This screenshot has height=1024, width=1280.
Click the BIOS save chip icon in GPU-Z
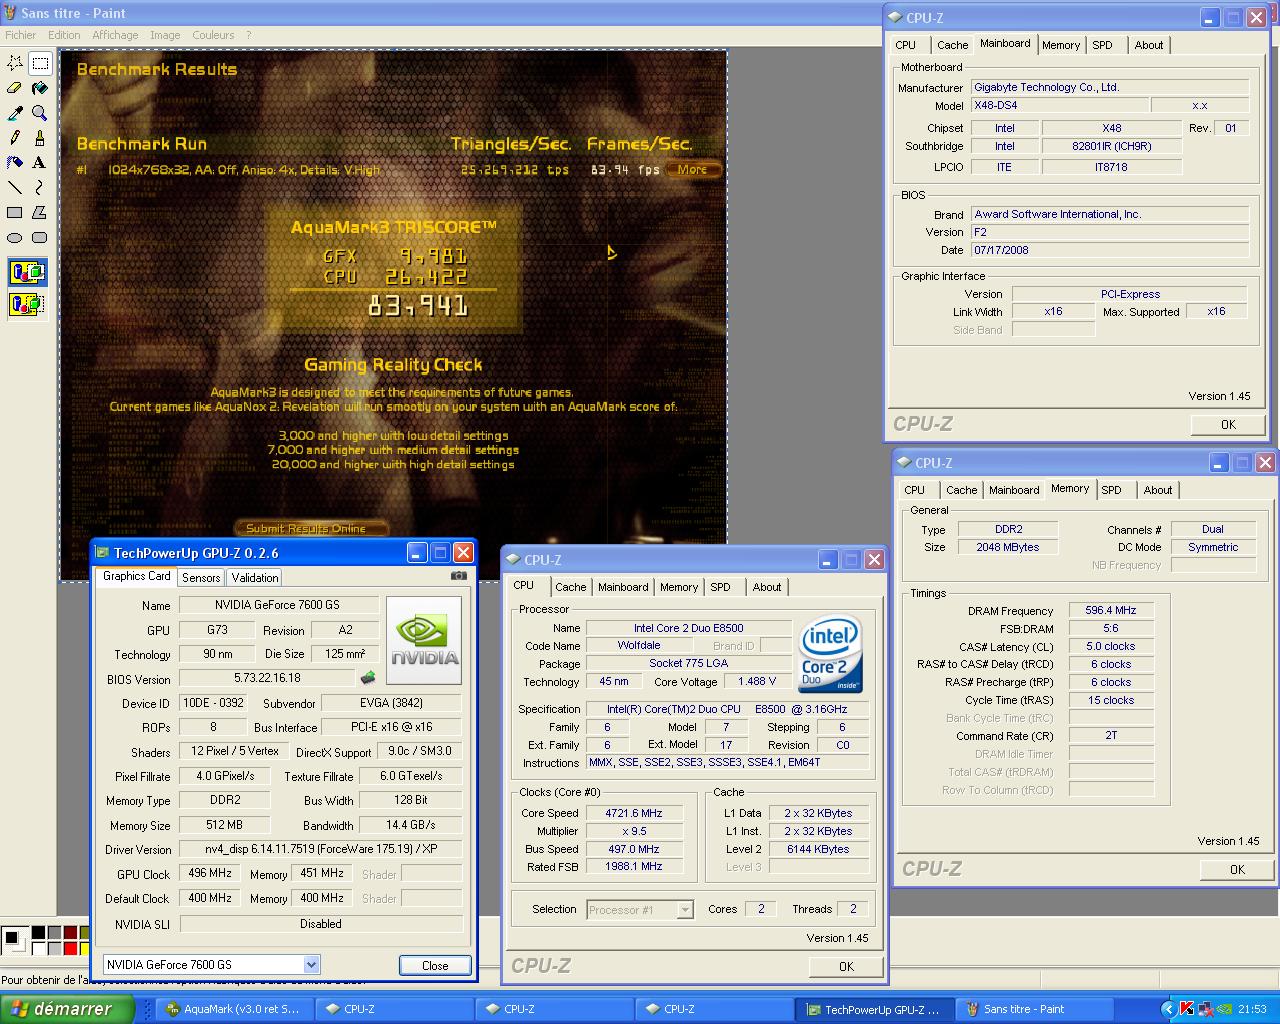(x=368, y=678)
